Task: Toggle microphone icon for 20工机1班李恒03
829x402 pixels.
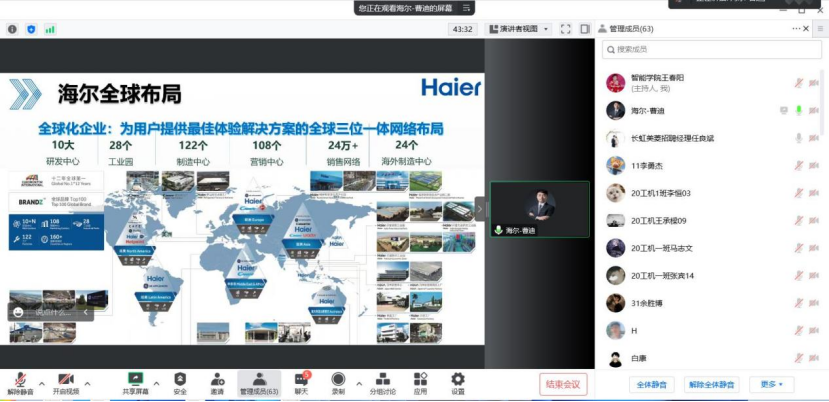Action: click(799, 193)
